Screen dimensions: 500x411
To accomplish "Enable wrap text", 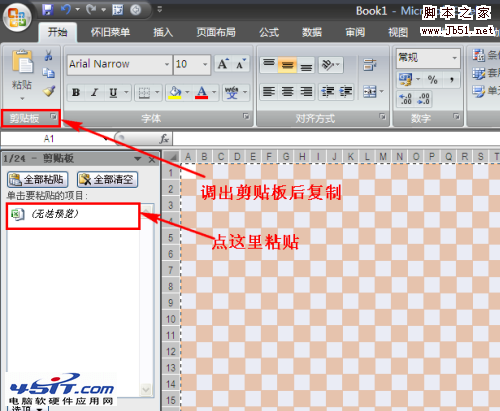I will (370, 64).
